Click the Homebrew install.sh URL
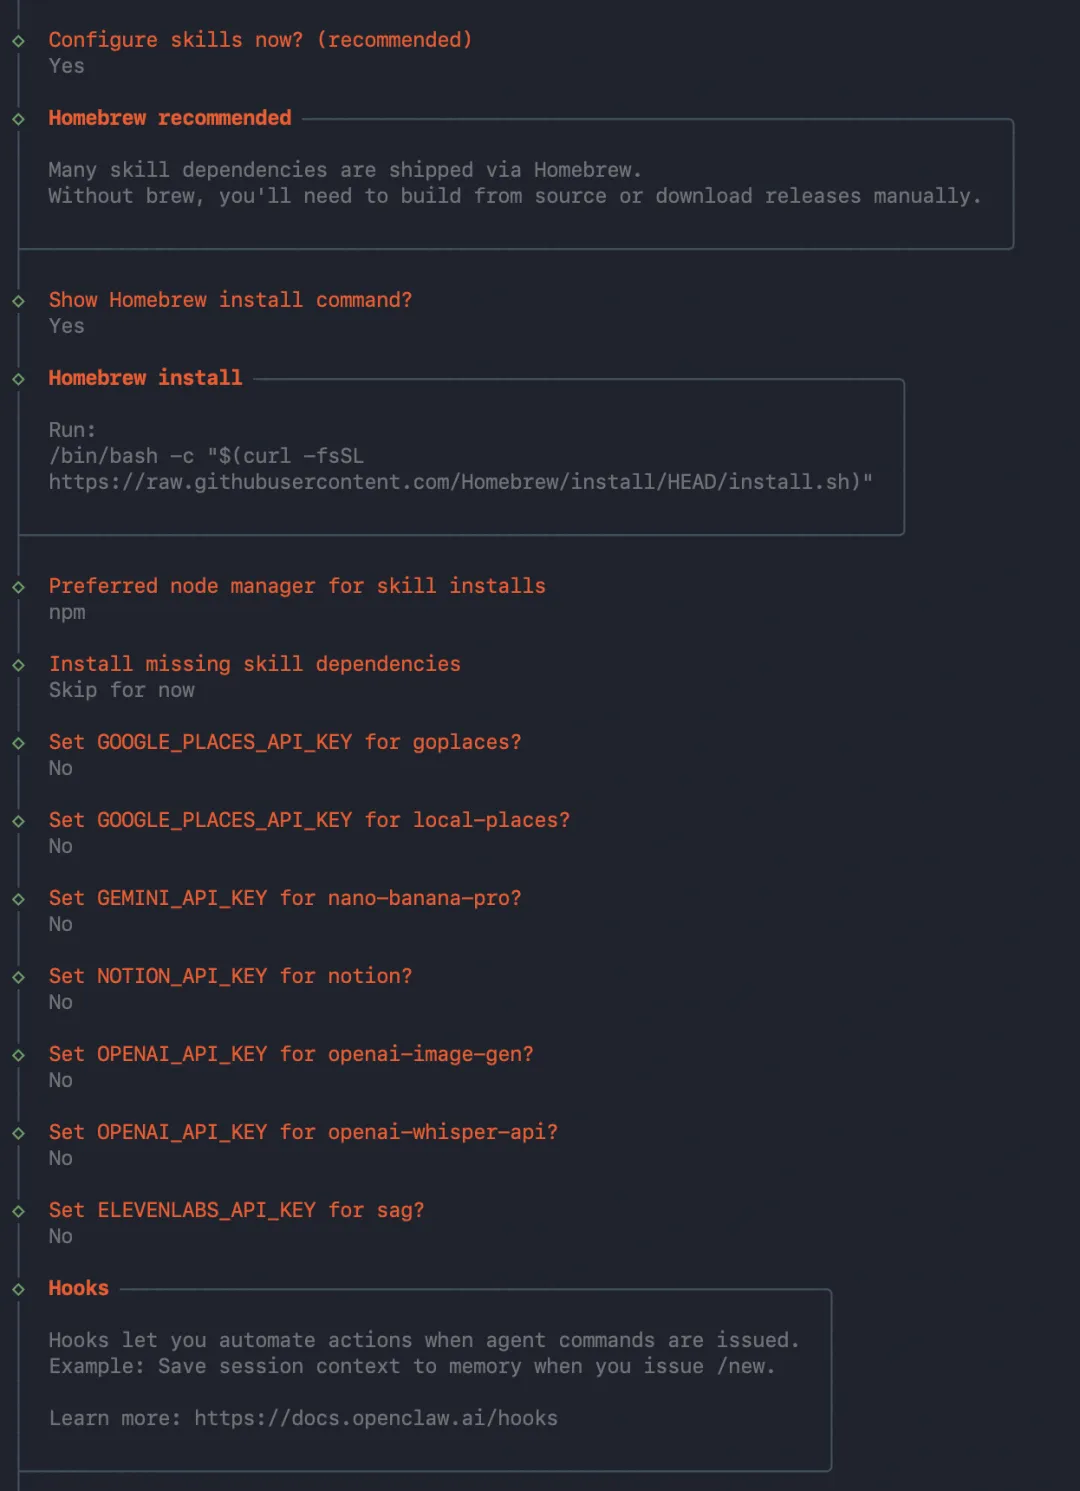 pos(460,482)
